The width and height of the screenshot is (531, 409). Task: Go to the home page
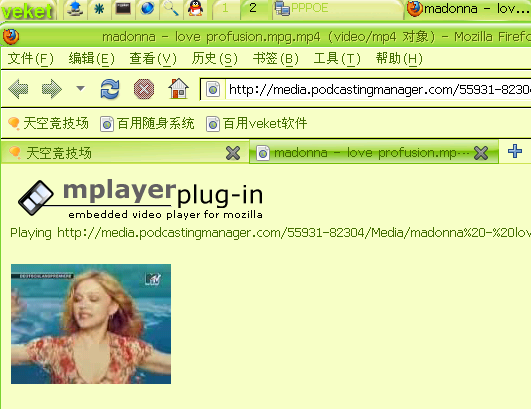178,89
